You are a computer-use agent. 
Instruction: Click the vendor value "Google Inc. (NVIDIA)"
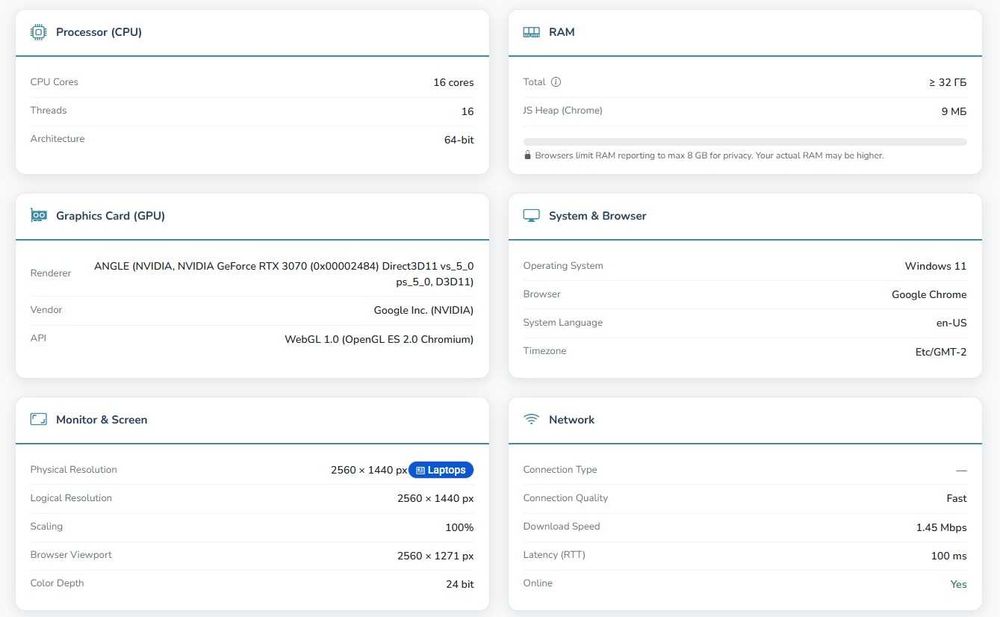(423, 310)
